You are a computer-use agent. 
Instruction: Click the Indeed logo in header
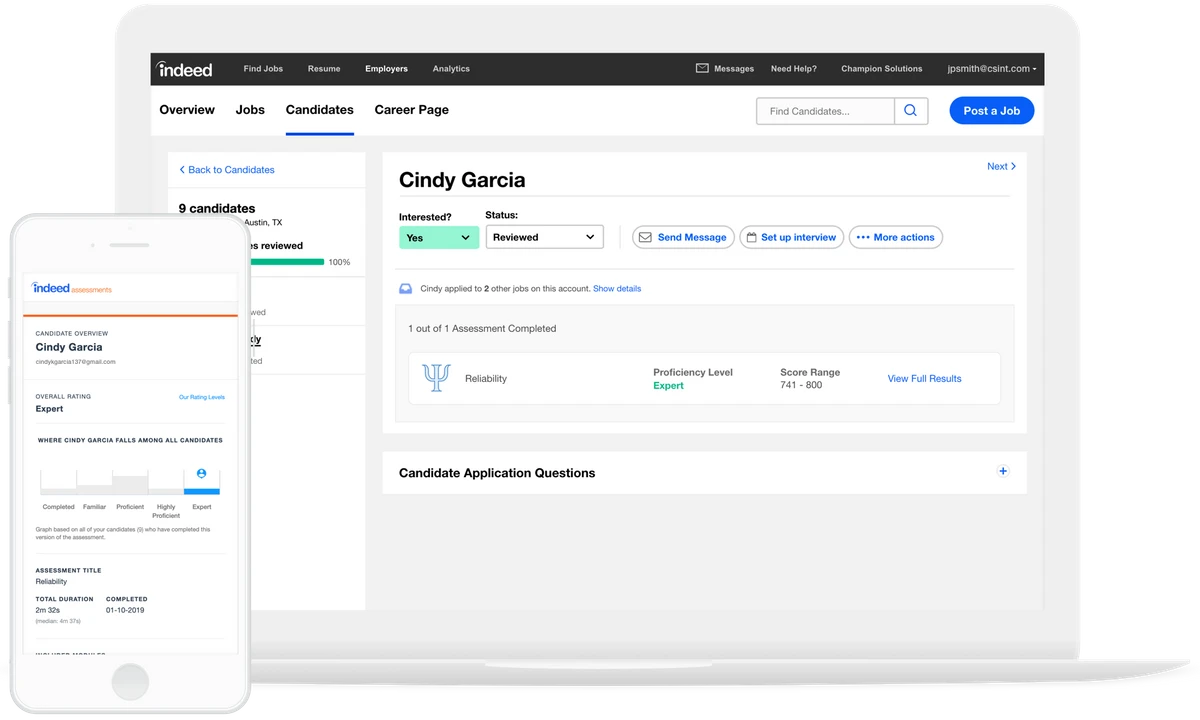click(185, 69)
